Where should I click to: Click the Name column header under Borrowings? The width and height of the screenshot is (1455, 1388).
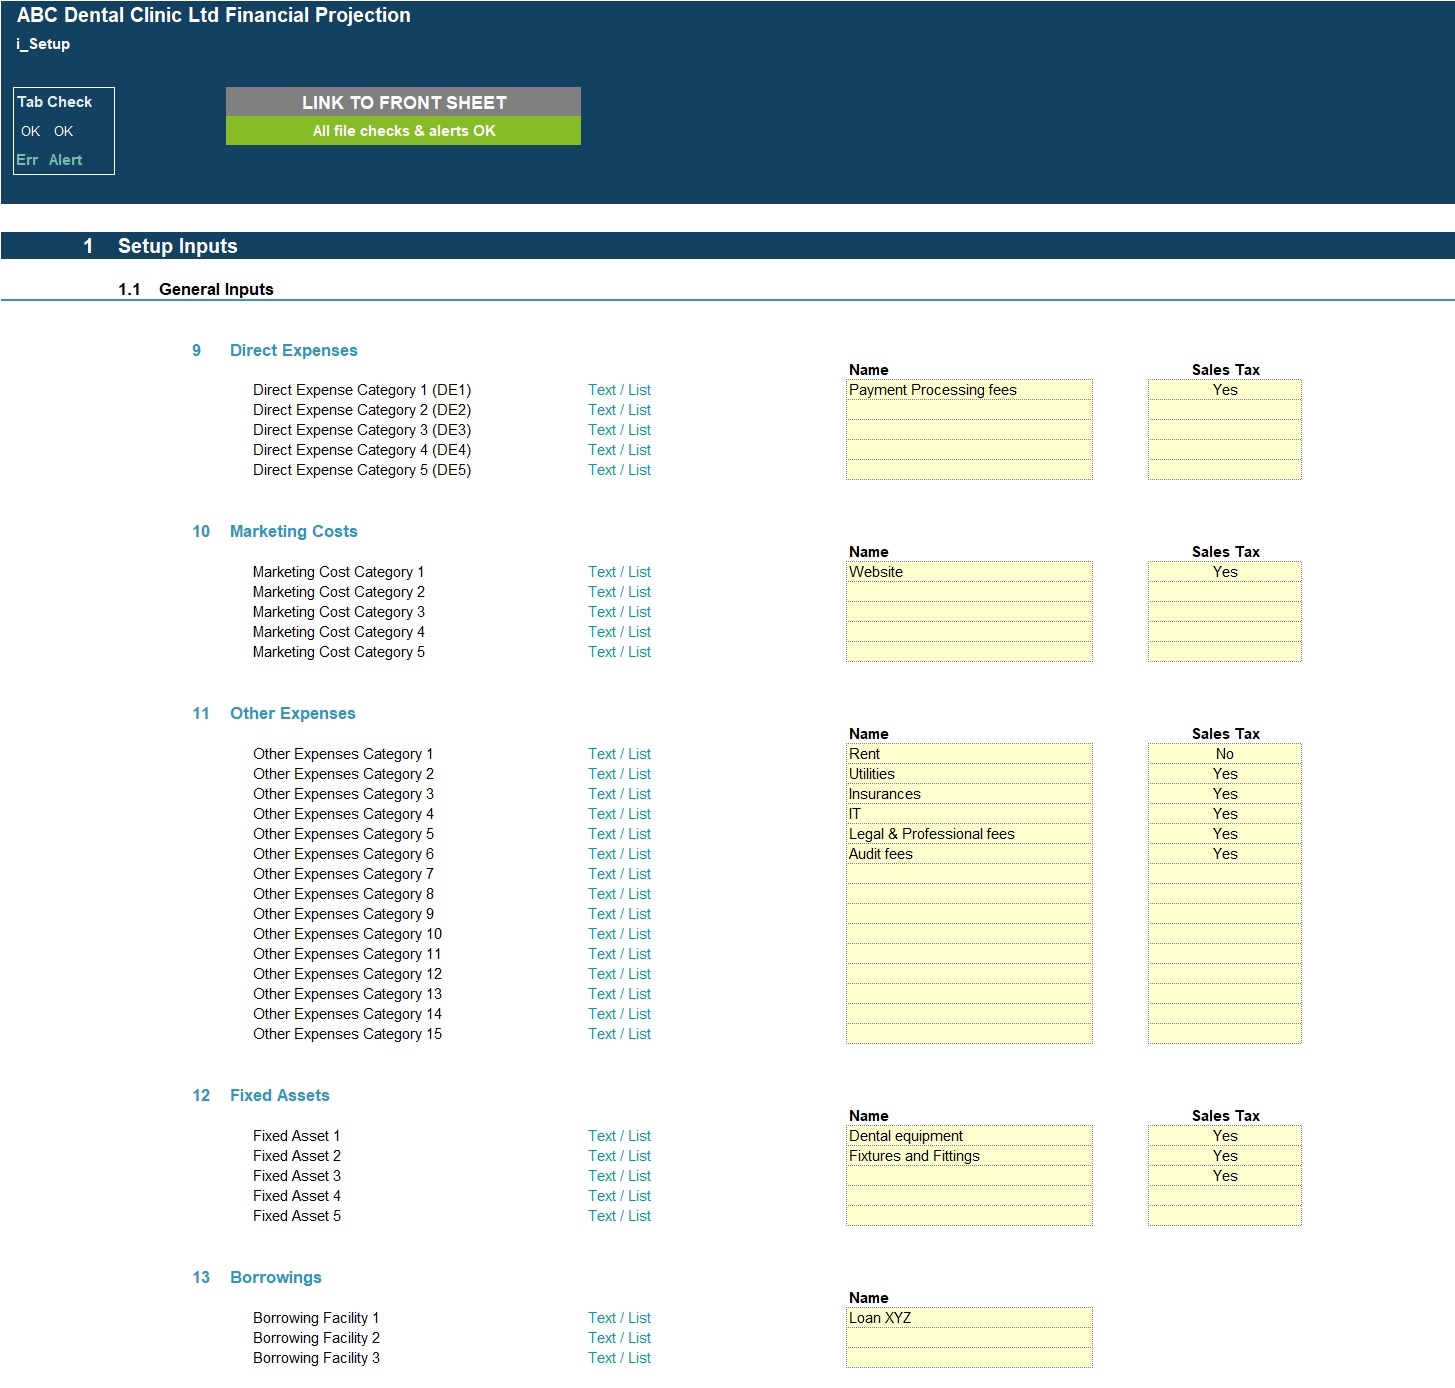pos(868,1298)
